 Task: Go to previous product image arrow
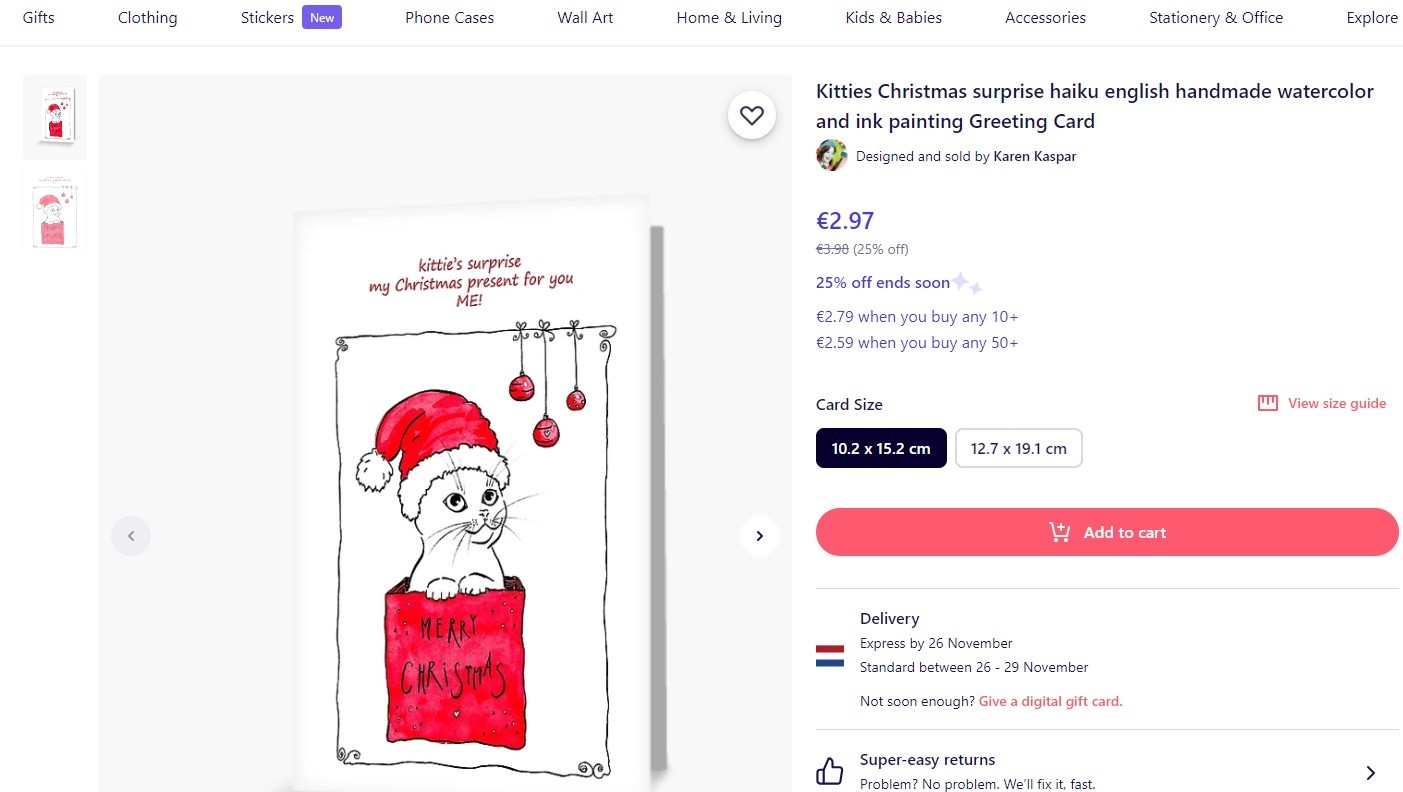pos(131,536)
